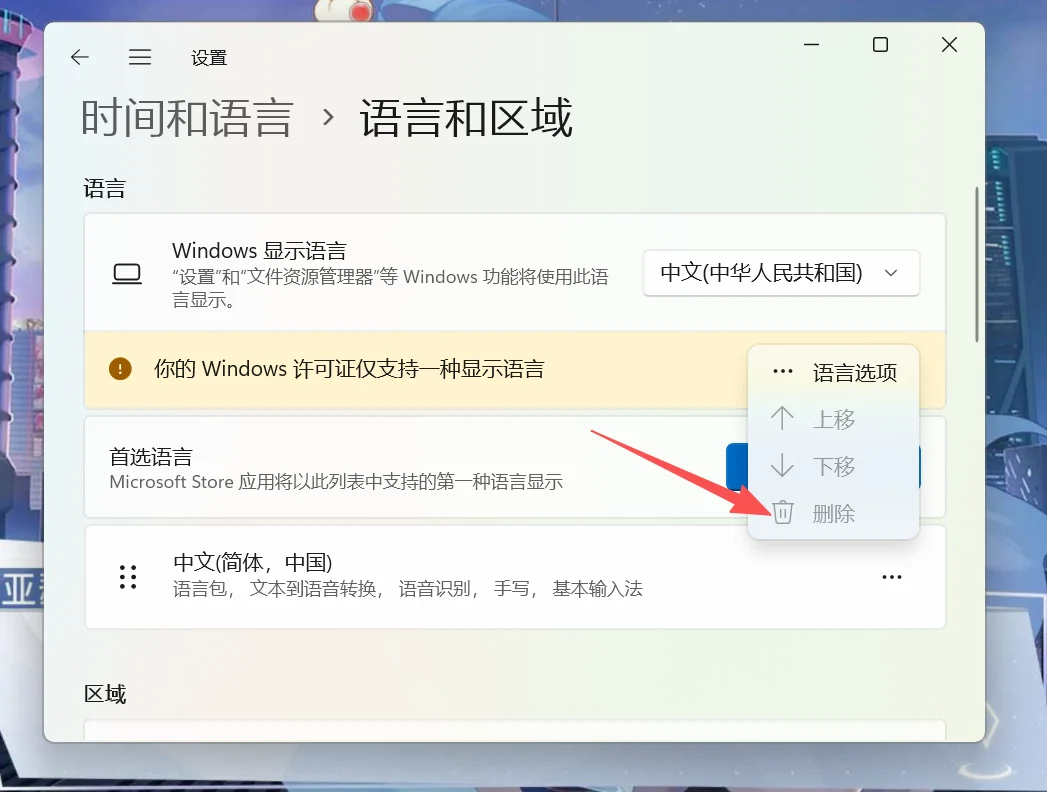Choose 上移 in the context menu

point(833,419)
